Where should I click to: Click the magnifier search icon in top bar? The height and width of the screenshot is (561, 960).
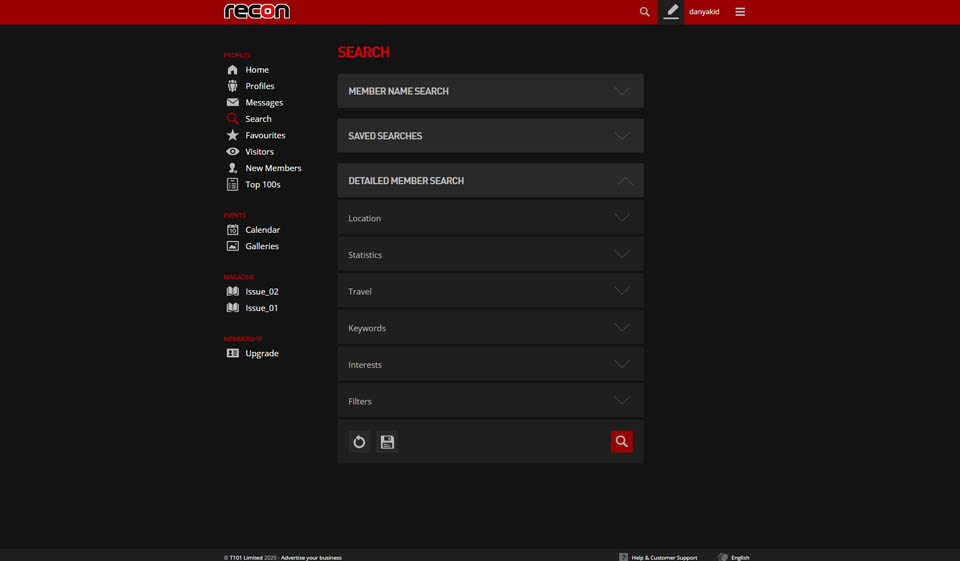(x=644, y=12)
